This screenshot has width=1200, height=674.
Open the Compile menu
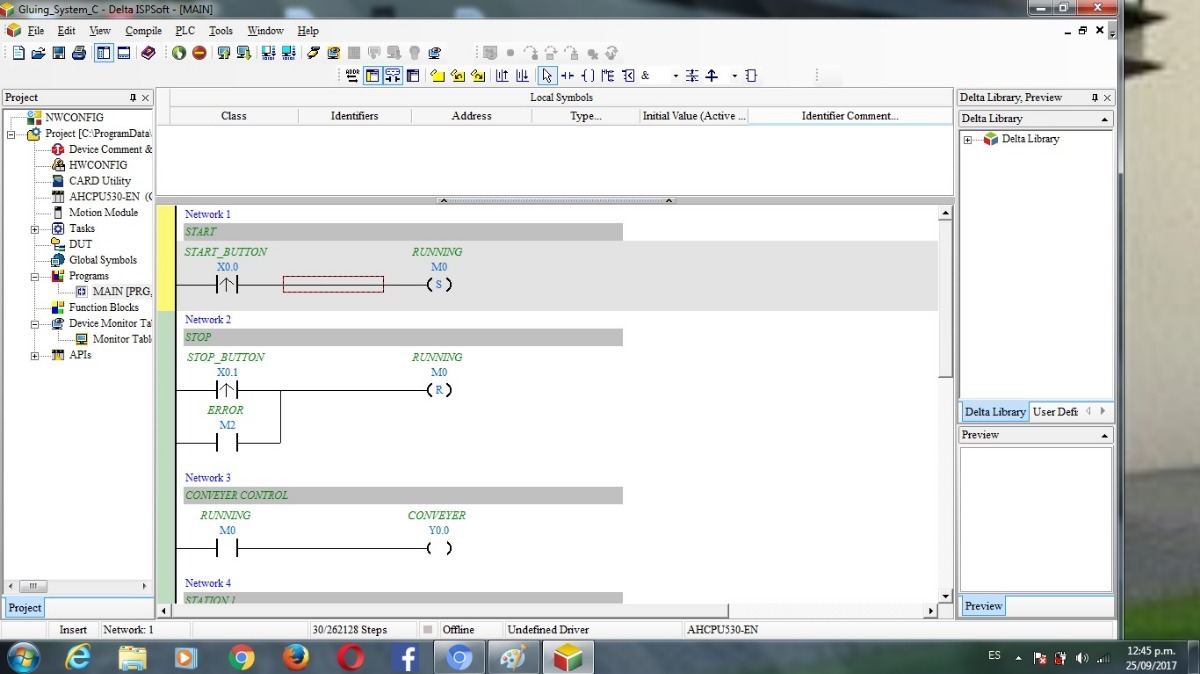click(143, 31)
